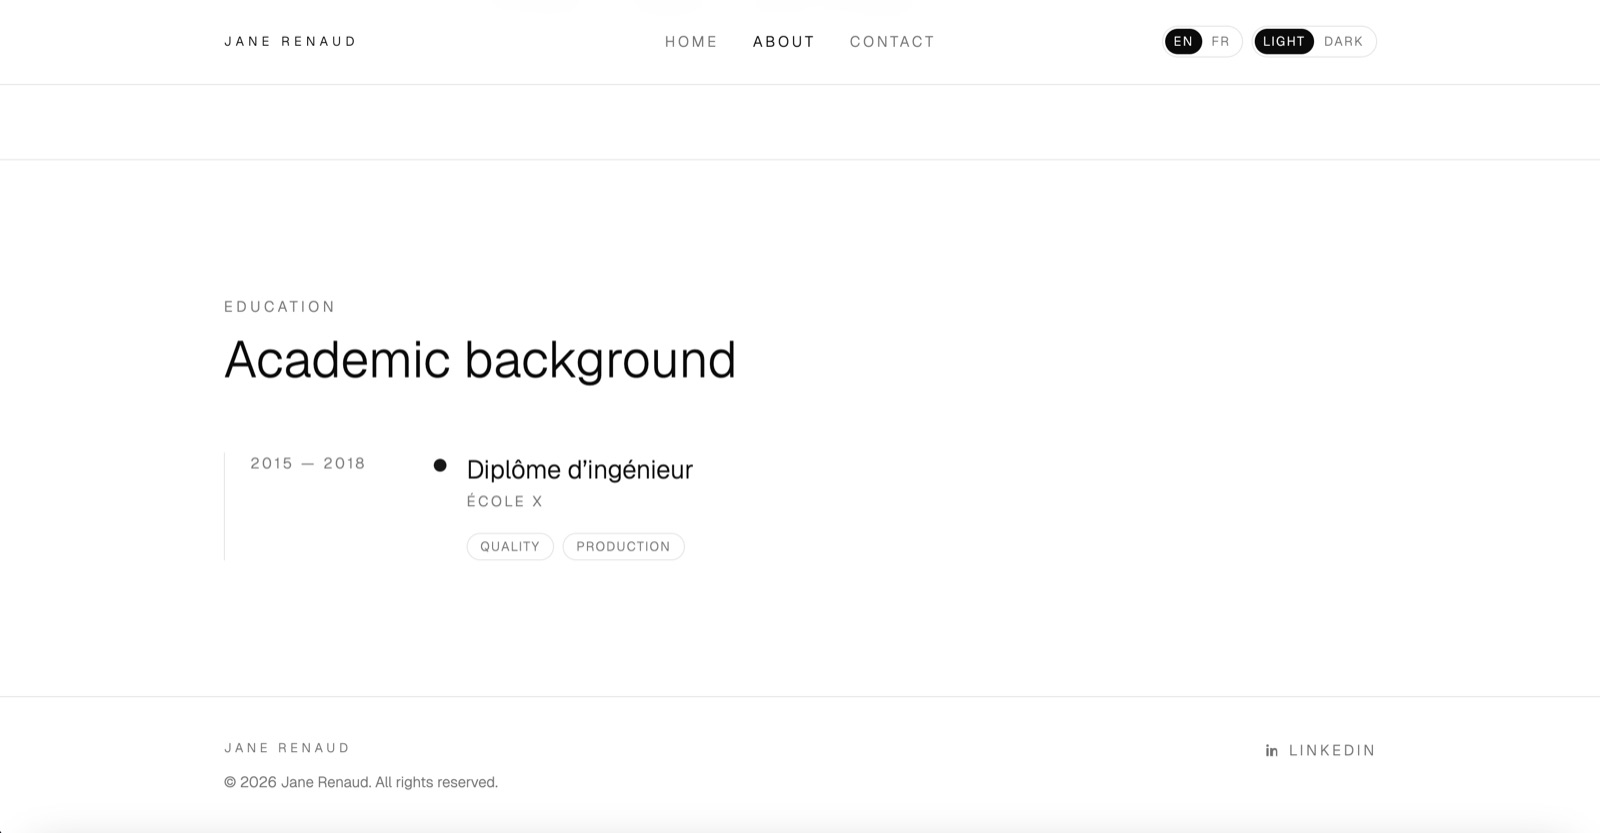
Task: Switch language to FR
Action: click(x=1220, y=41)
